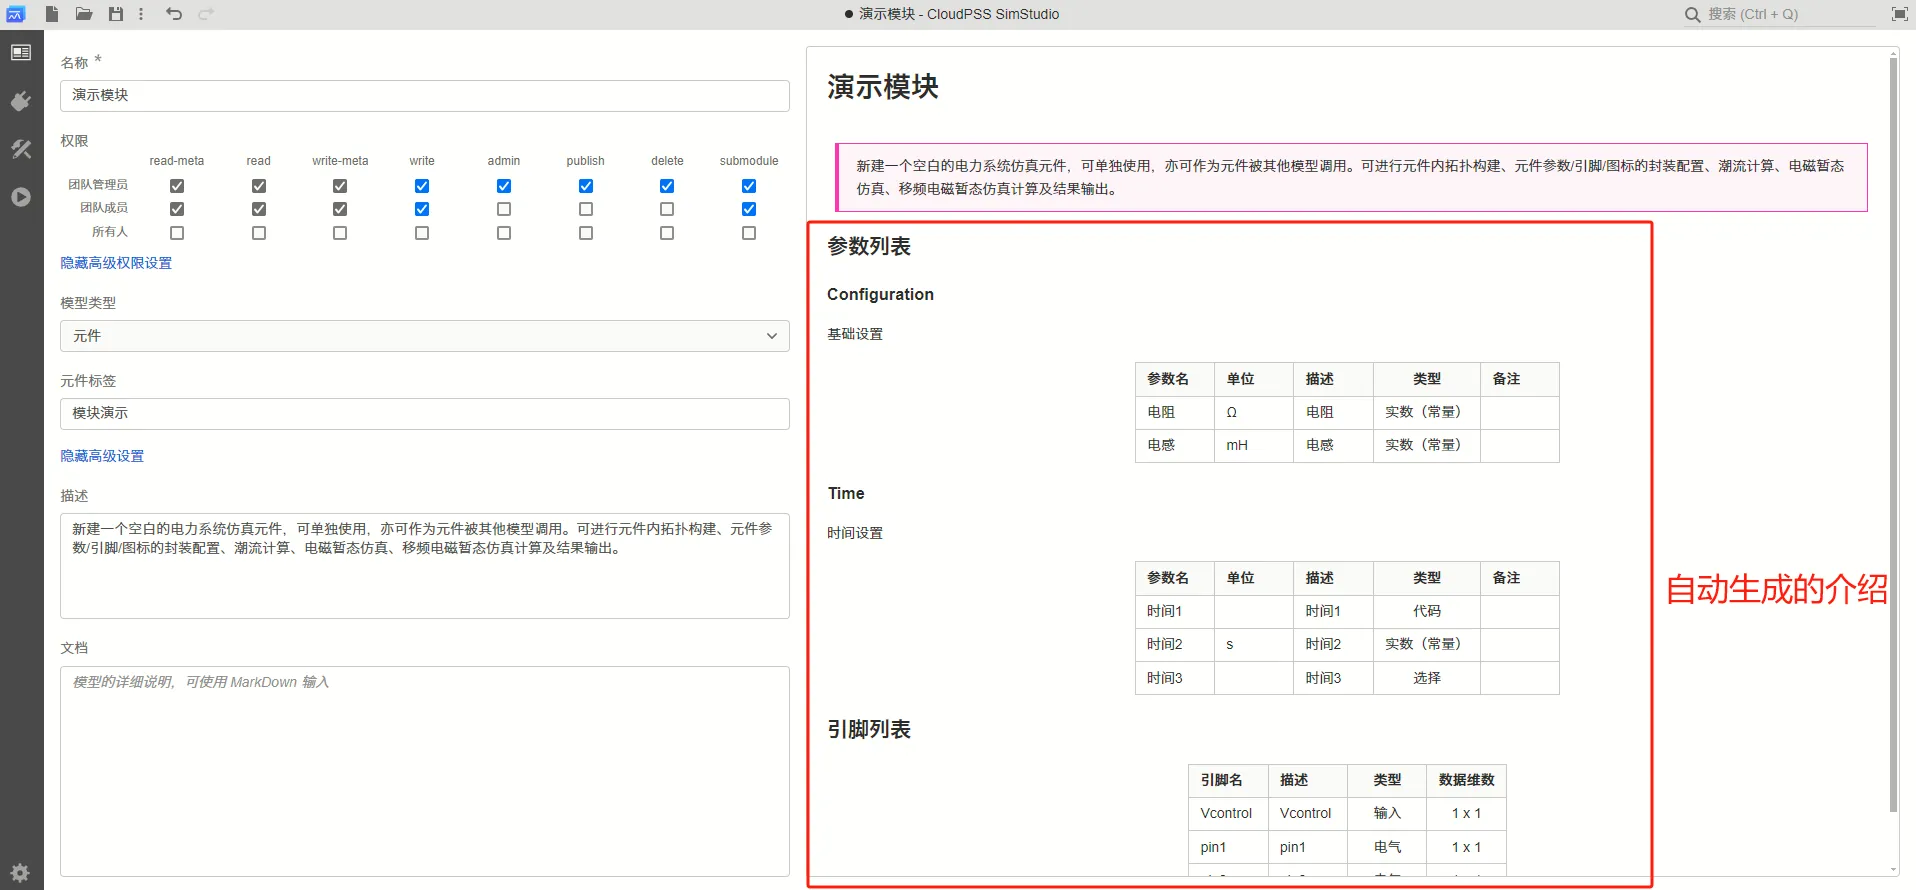Click the 代码 type cell
Viewport: 1916px width, 890px height.
point(1427,611)
